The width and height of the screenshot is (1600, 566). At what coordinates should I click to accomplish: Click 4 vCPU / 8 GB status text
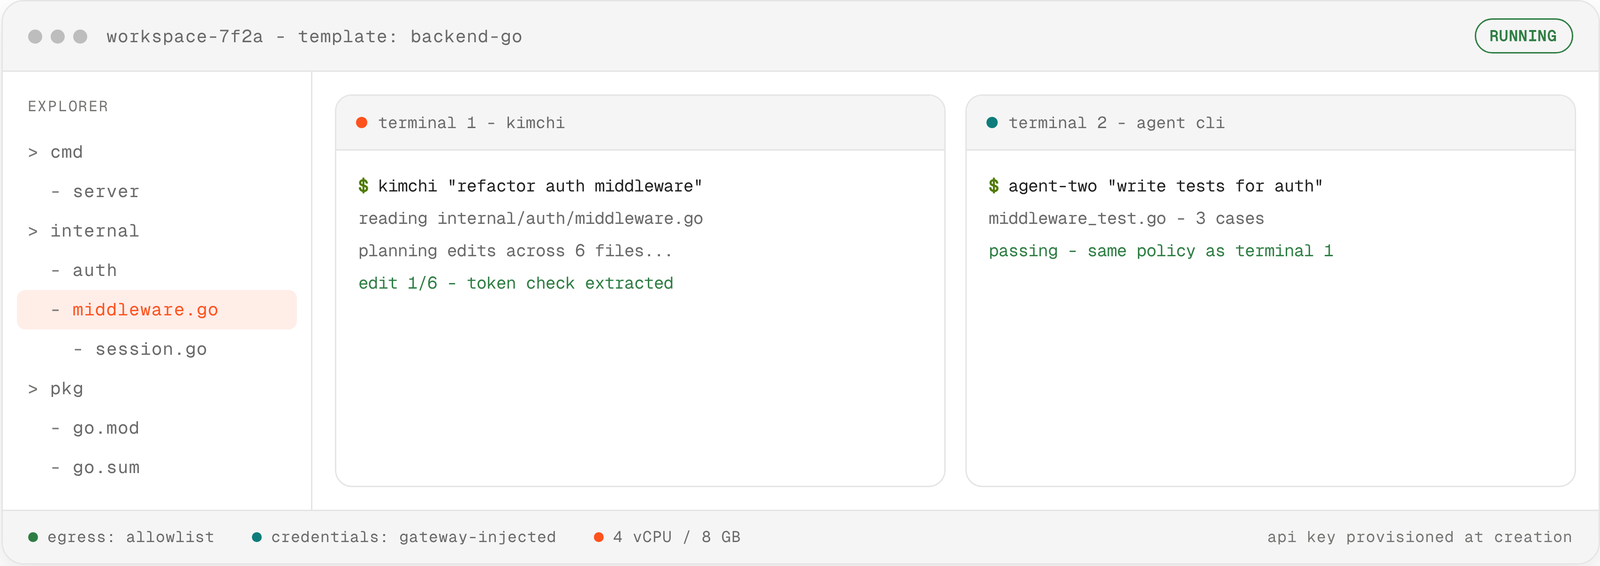pos(677,537)
